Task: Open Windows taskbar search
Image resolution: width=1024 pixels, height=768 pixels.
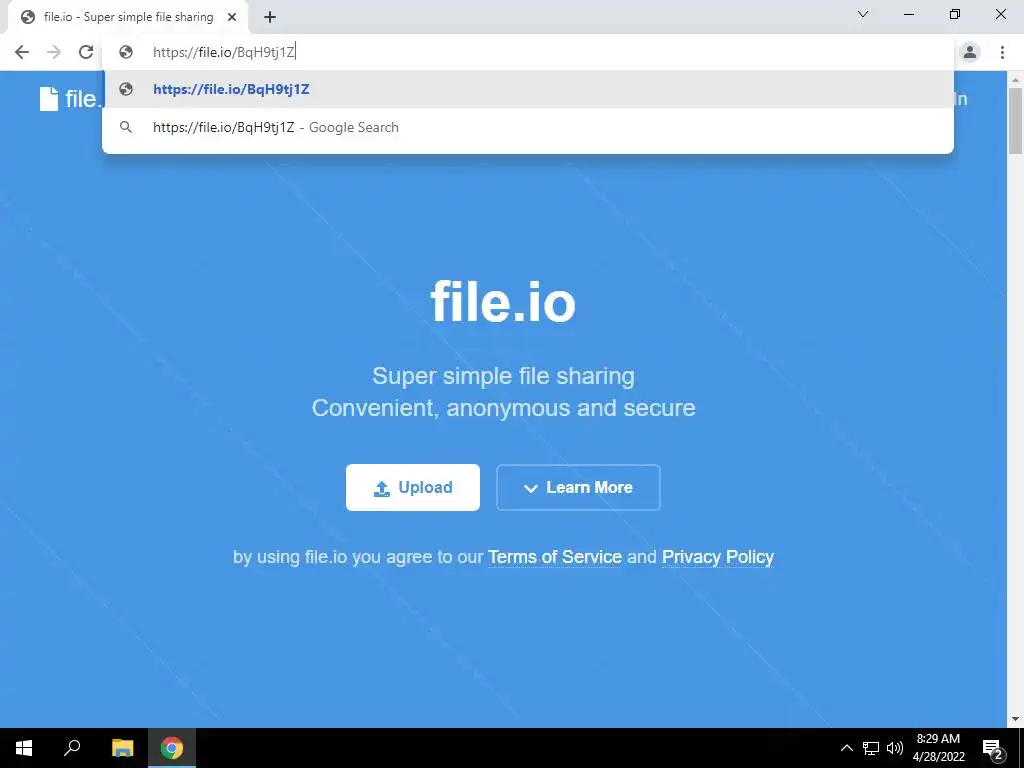Action: pos(72,748)
